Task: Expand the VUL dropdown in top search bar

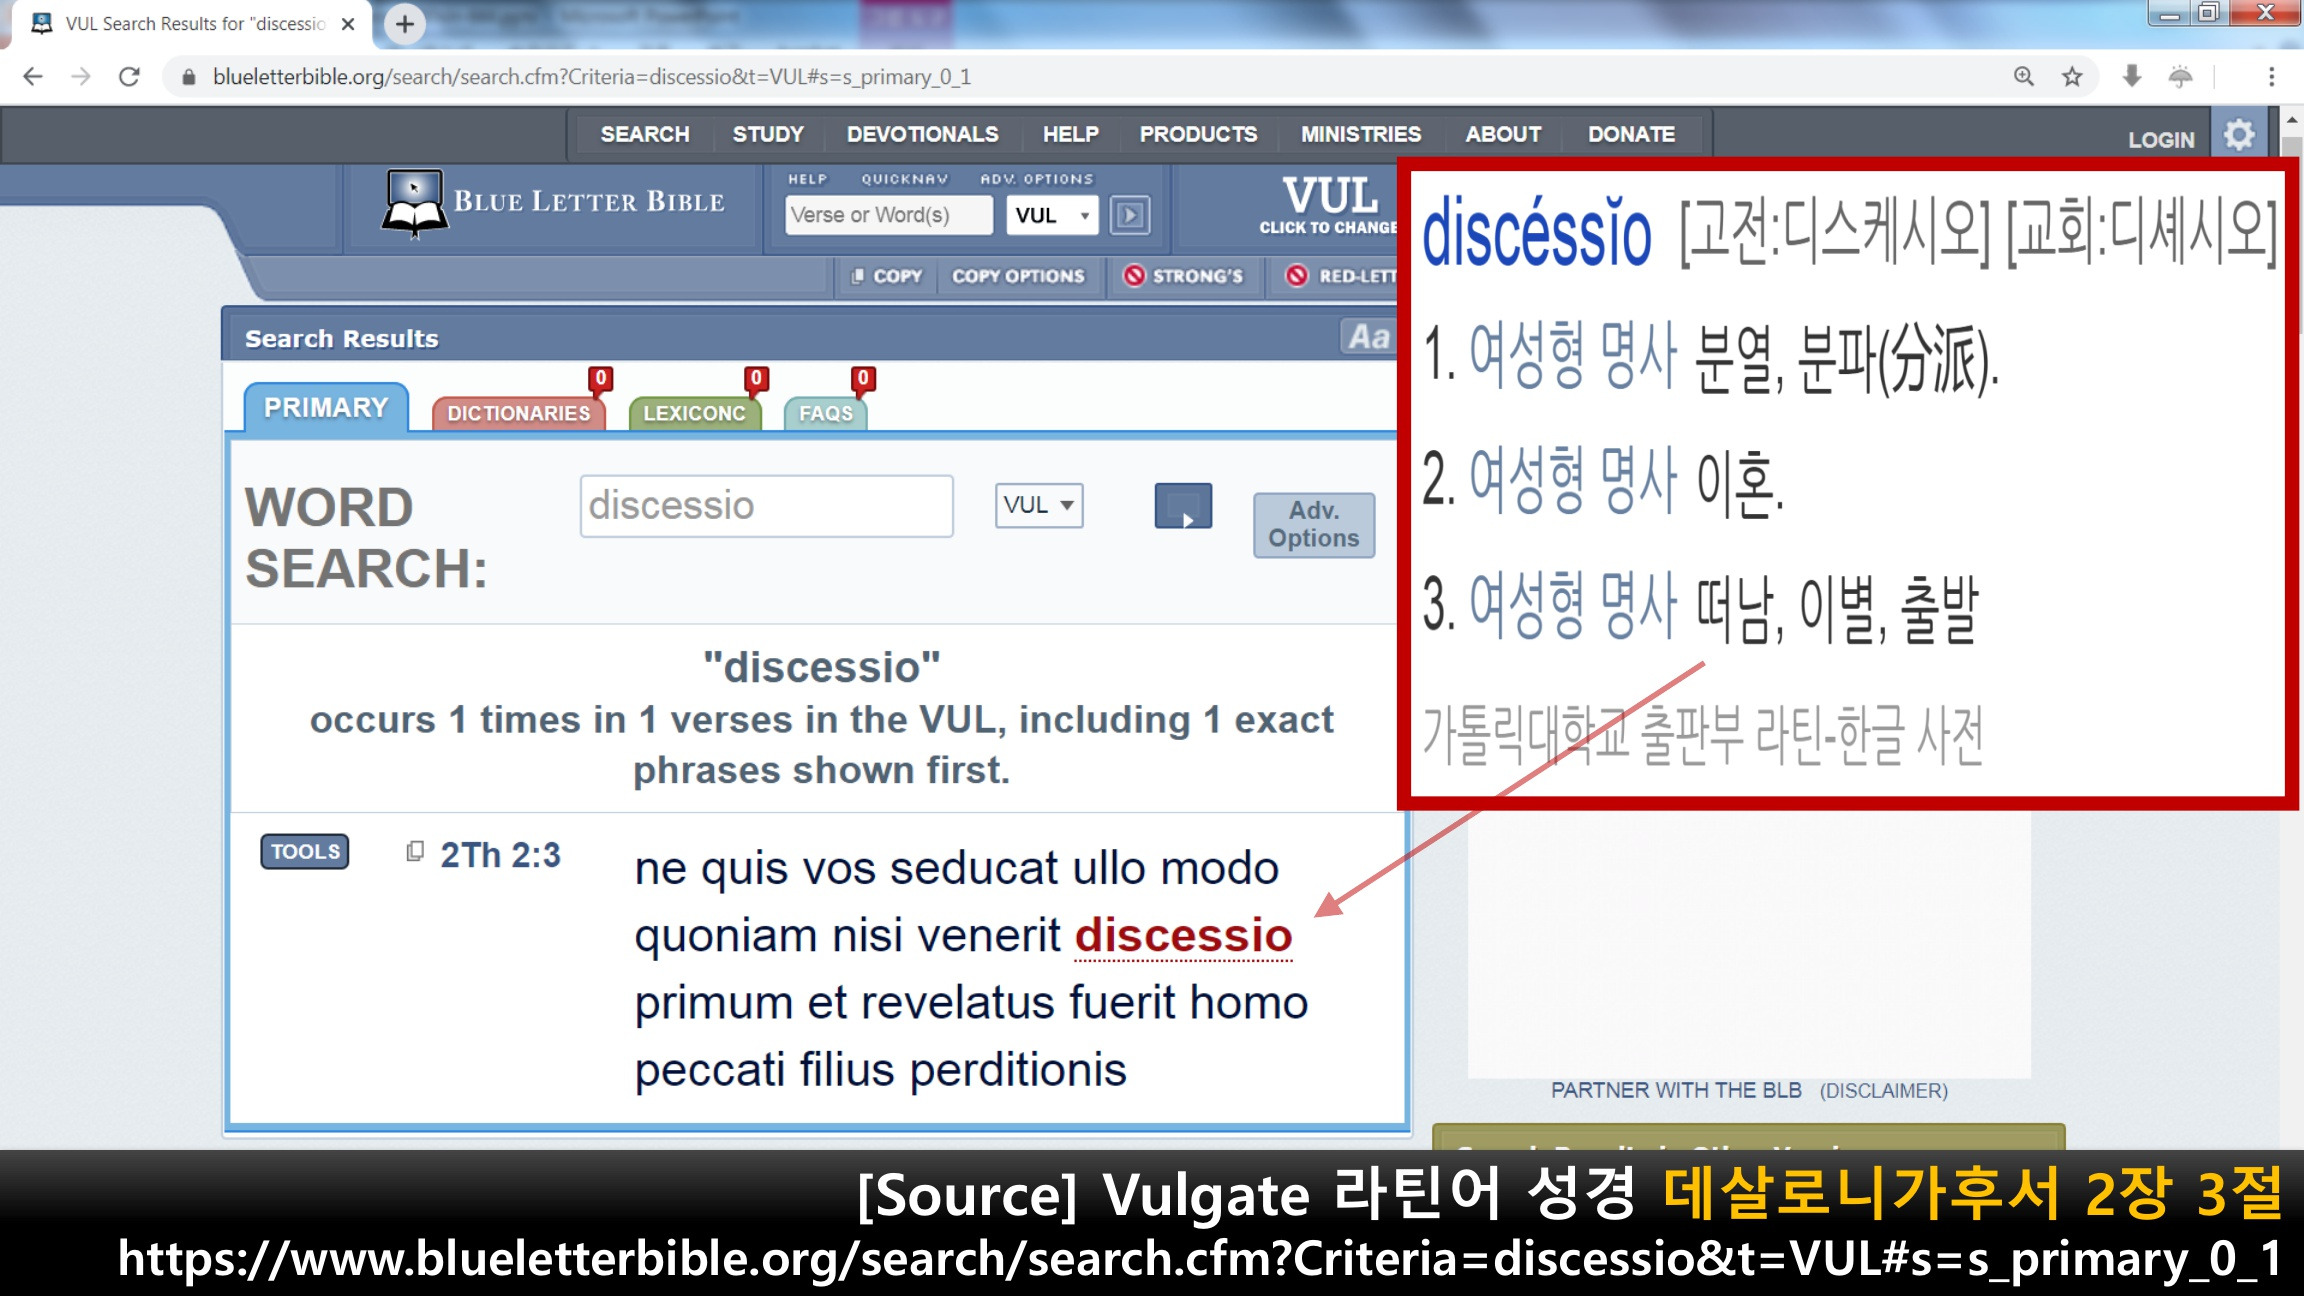Action: [x=1052, y=215]
